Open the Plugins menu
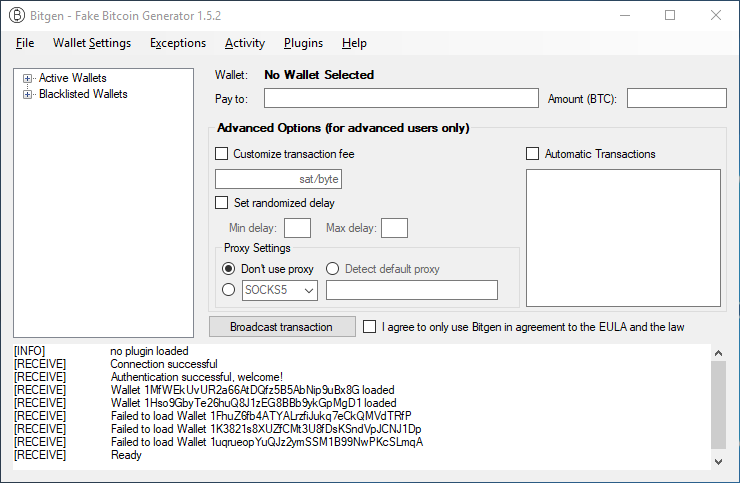 tap(303, 43)
